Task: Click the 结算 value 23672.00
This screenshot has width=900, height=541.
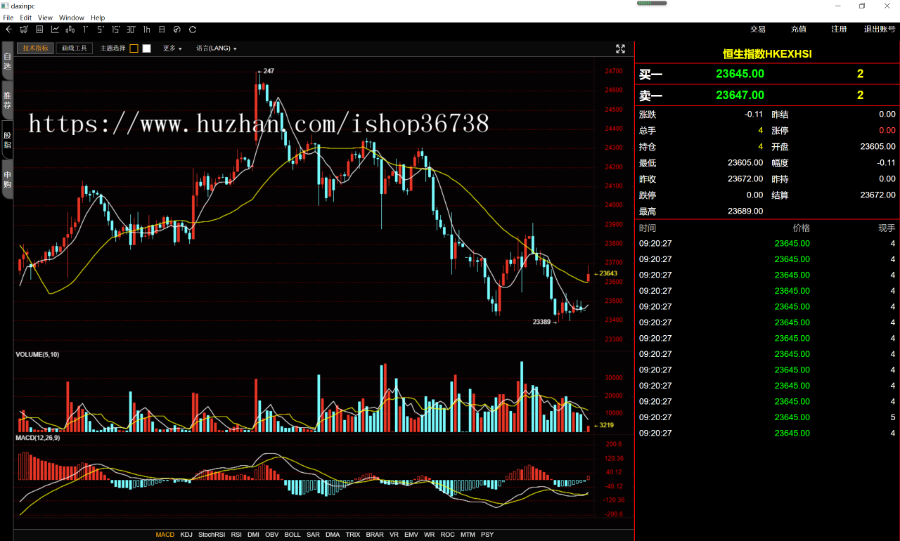Action: pyautogui.click(x=878, y=195)
